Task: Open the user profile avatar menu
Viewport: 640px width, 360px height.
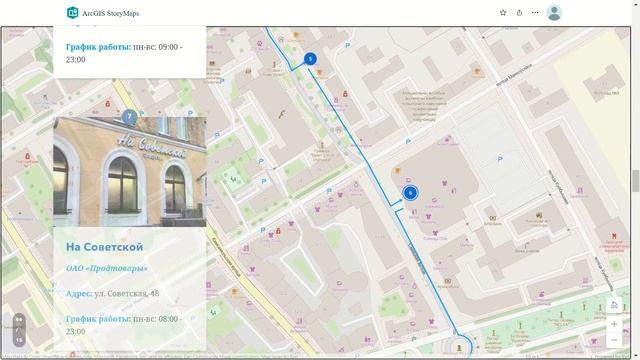Action: pos(554,13)
